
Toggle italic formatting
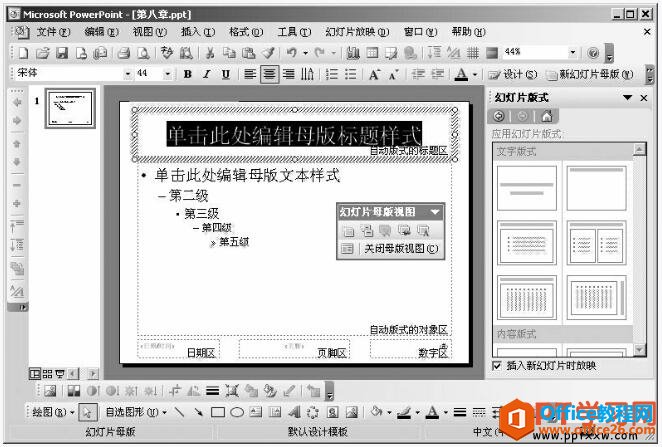tap(206, 75)
